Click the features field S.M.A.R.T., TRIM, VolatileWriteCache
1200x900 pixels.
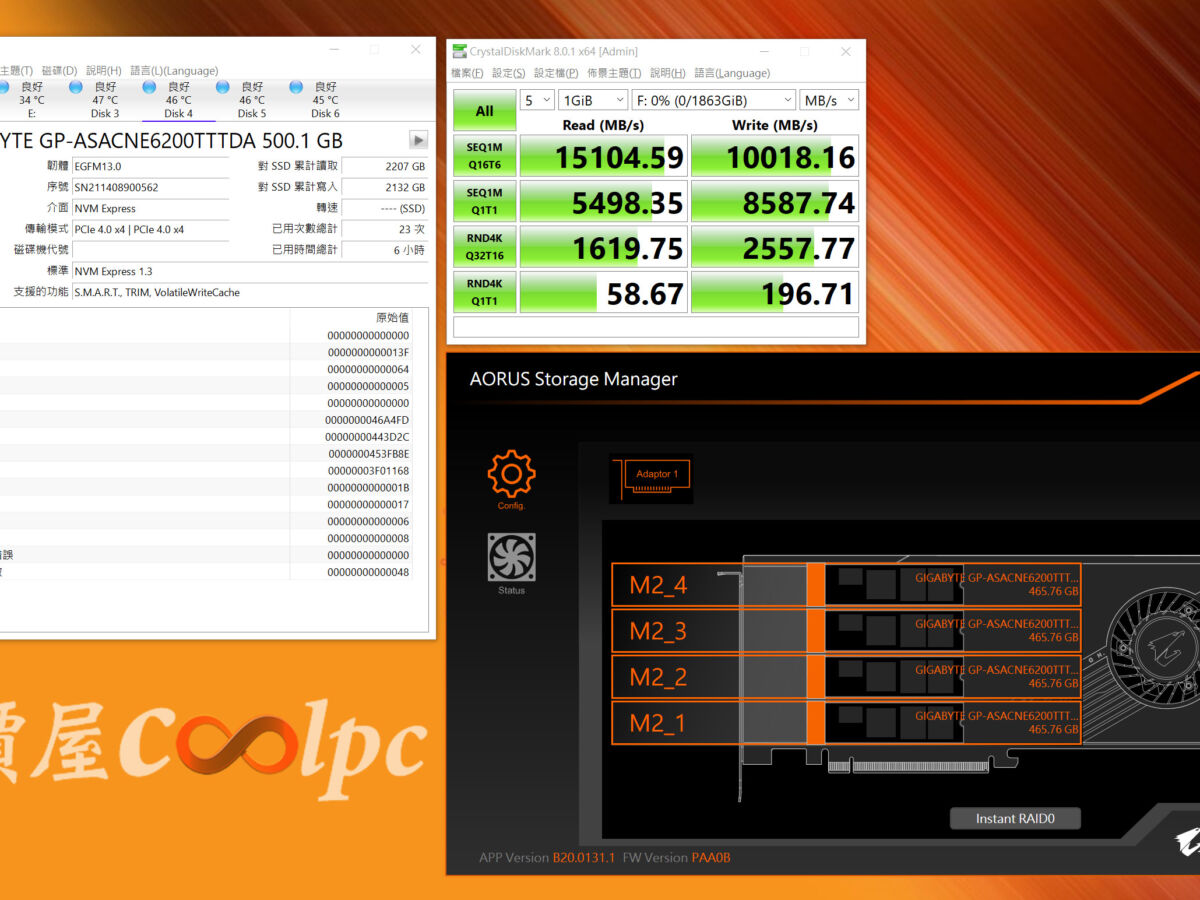[250, 292]
